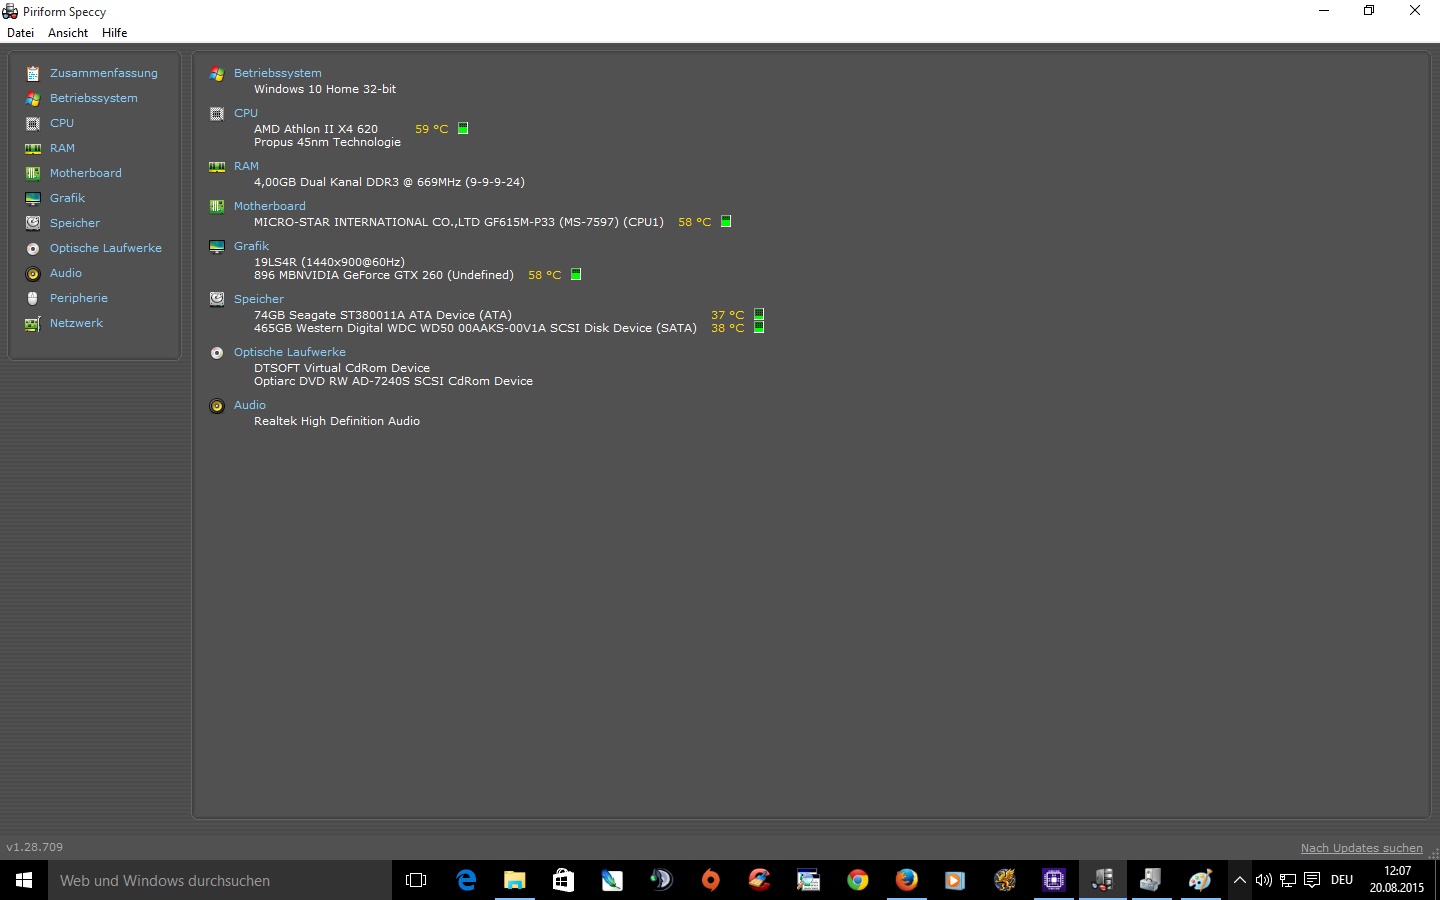Open the Datei menu
The height and width of the screenshot is (900, 1440).
pyautogui.click(x=20, y=33)
